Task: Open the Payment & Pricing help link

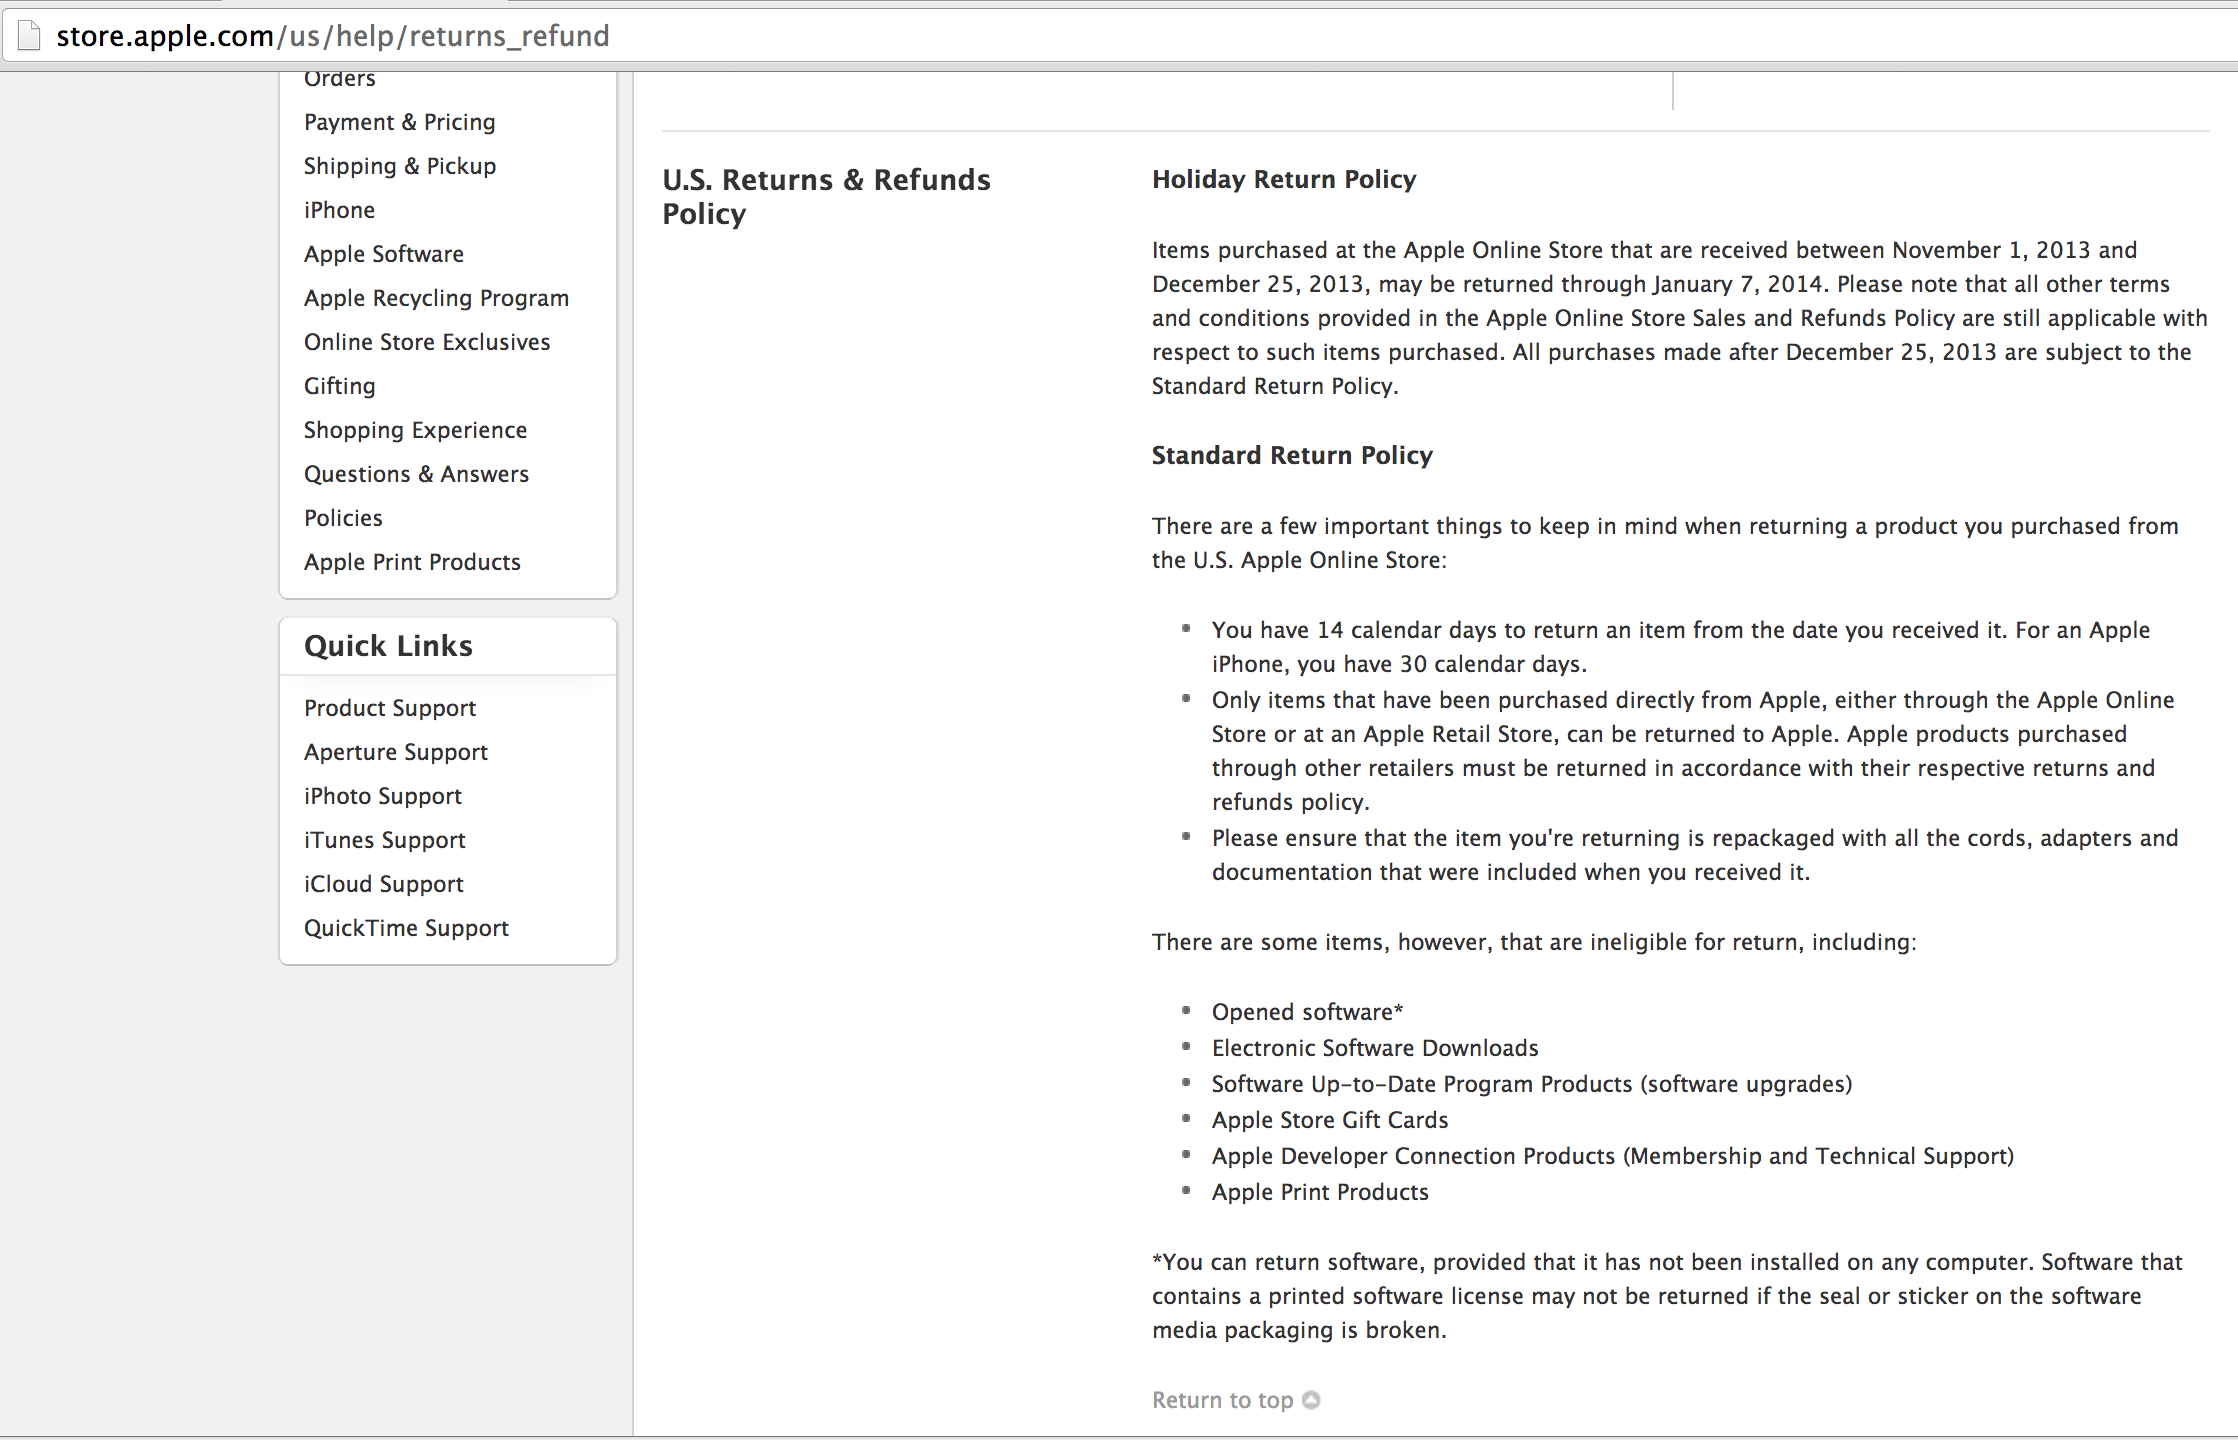Action: [399, 122]
